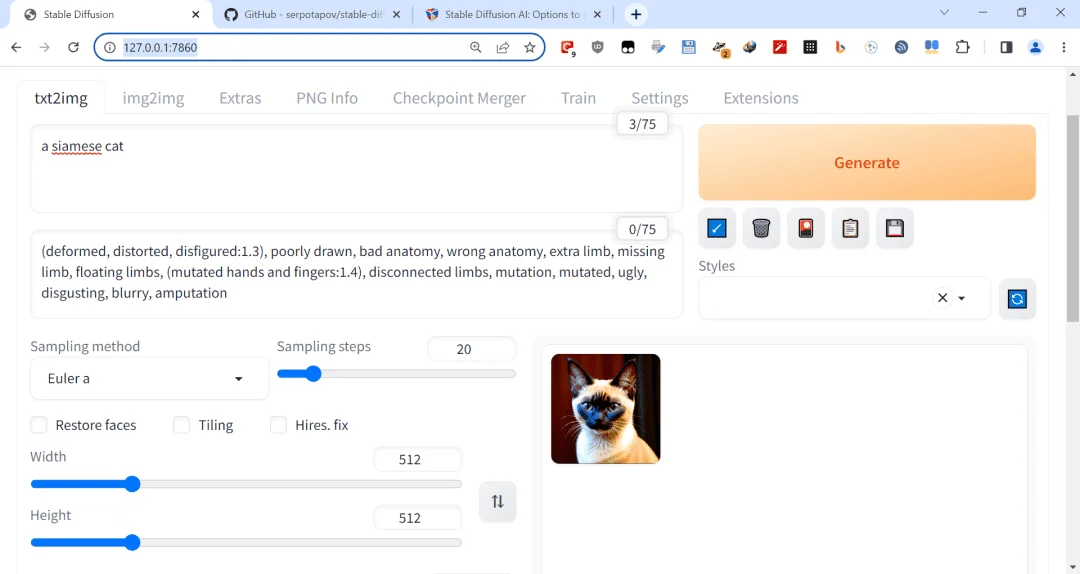Screen dimensions: 1080x574
Task: Switch to the img2img tab
Action: (154, 98)
